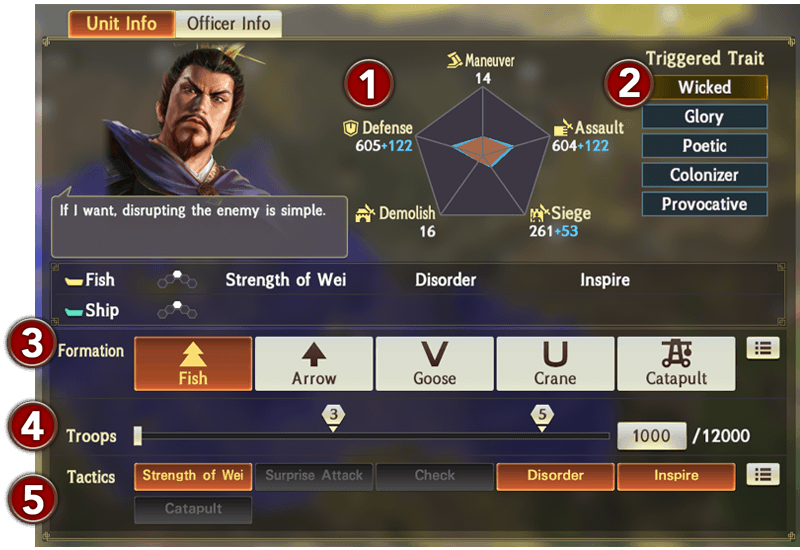The image size is (800, 550).
Task: Choose the Glory trait button
Action: pos(705,117)
